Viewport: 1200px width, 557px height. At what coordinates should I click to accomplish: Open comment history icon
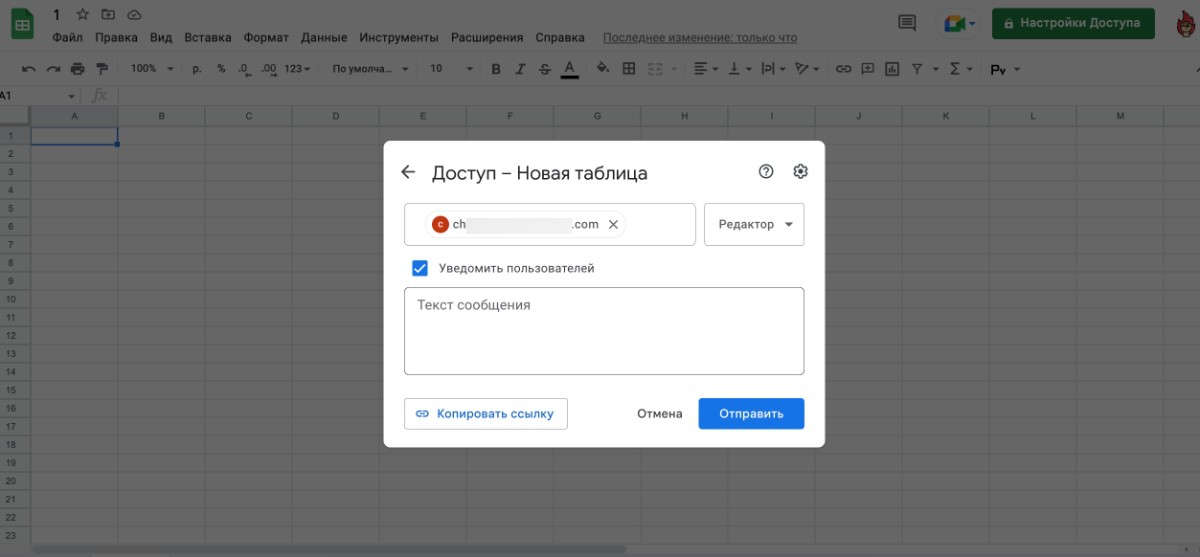click(907, 23)
